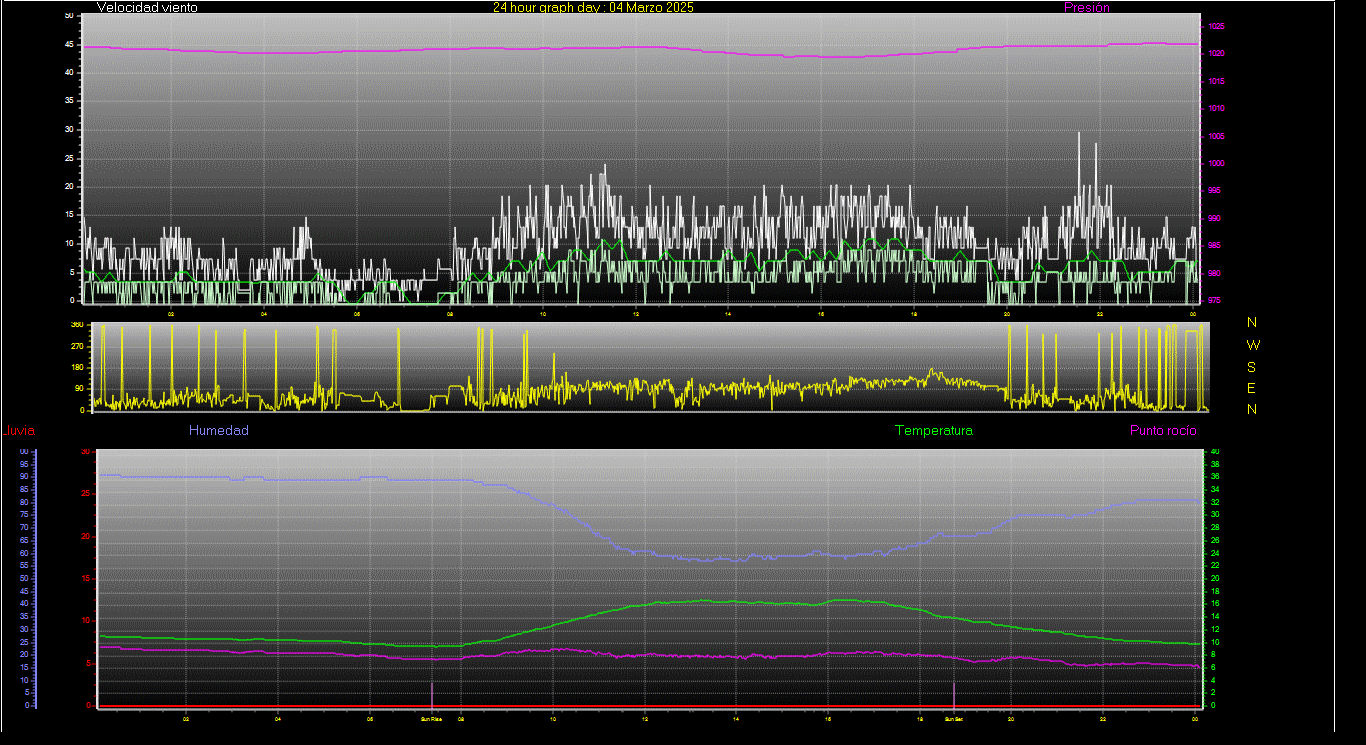Click the "45" wind speed axis value
Viewport: 1366px width, 745px height.
pyautogui.click(x=69, y=44)
